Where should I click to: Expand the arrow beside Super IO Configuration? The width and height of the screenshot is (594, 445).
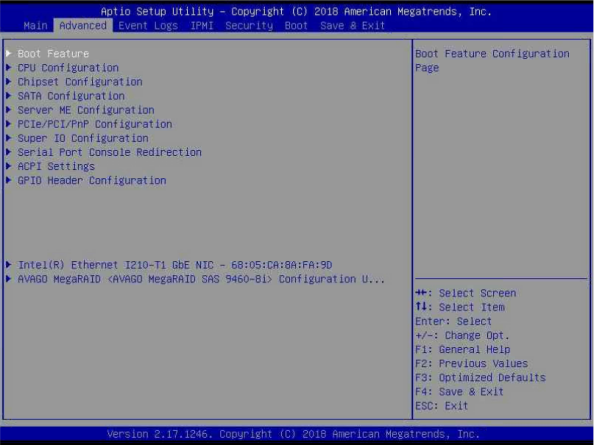[x=9, y=138]
